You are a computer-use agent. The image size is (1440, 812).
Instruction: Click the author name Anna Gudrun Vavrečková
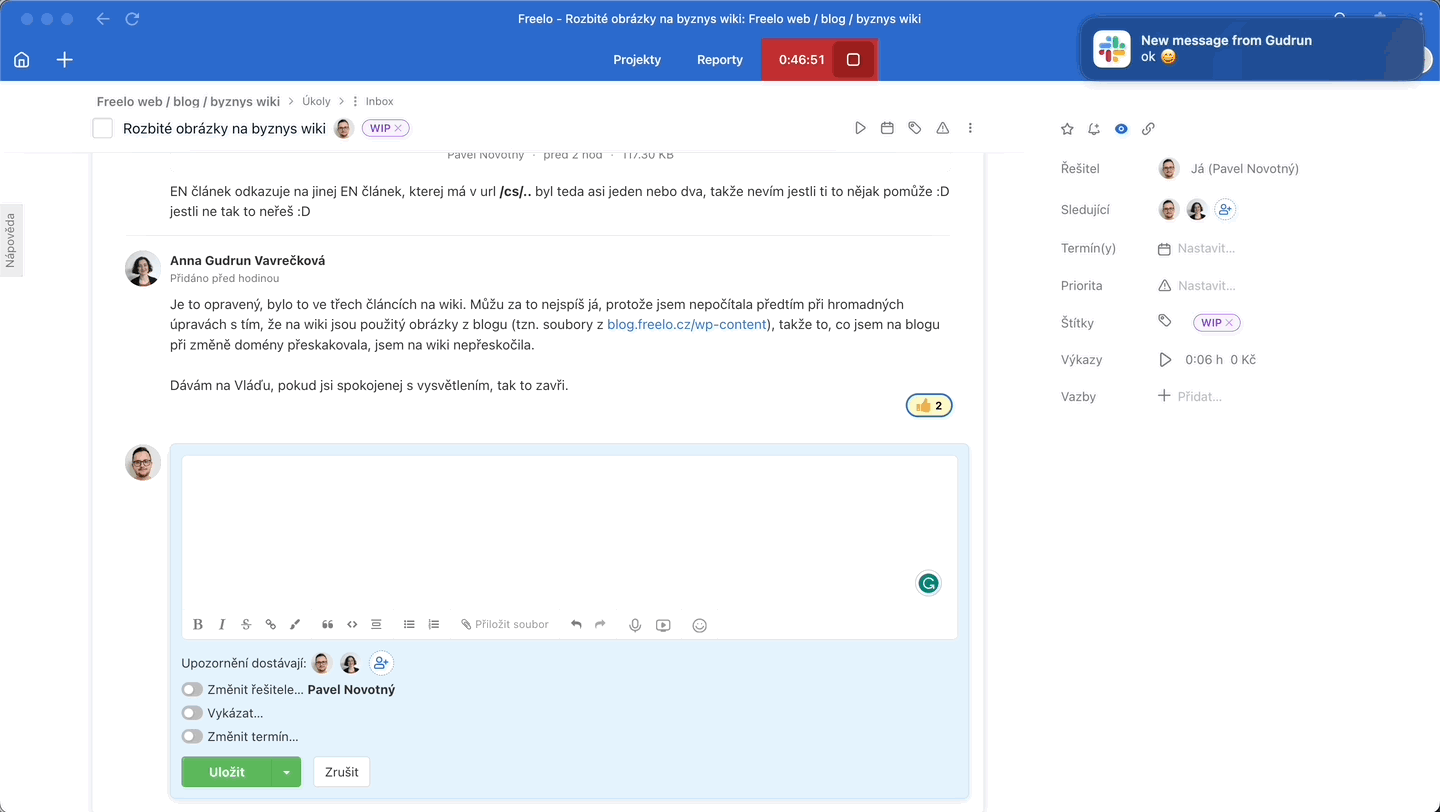pos(247,260)
